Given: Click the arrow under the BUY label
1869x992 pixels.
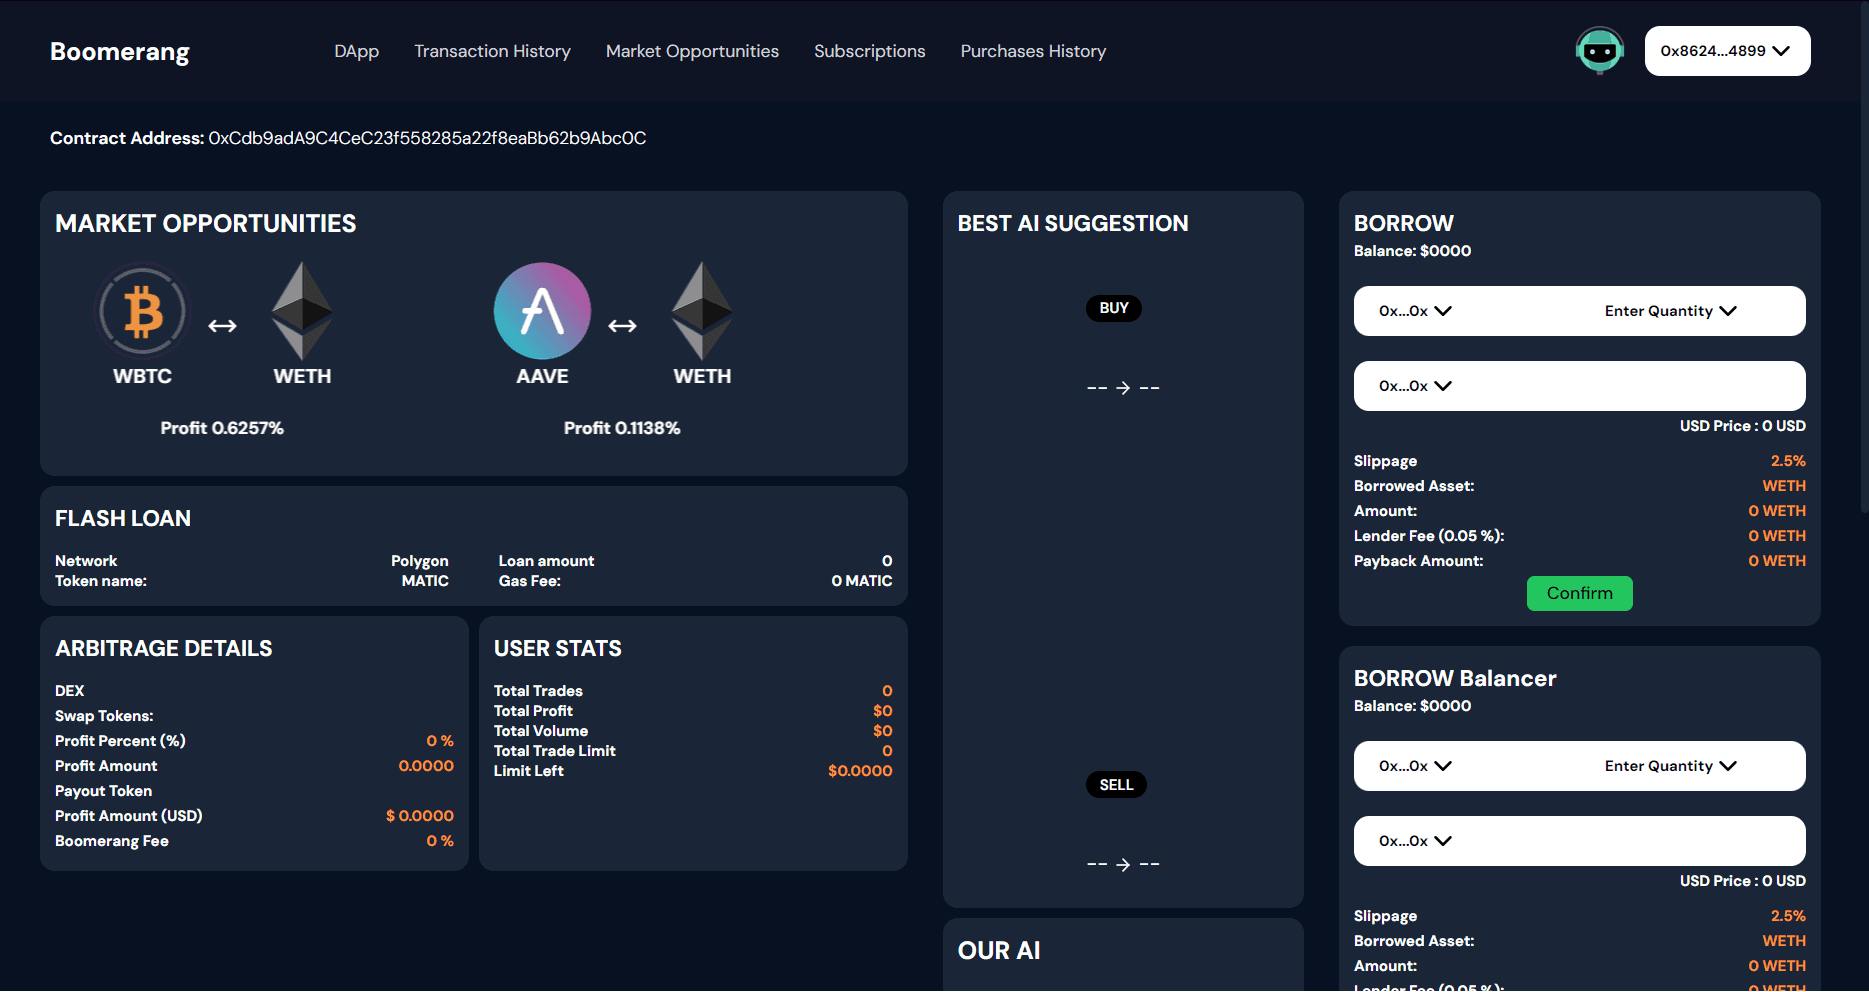Looking at the screenshot, I should click(x=1123, y=388).
